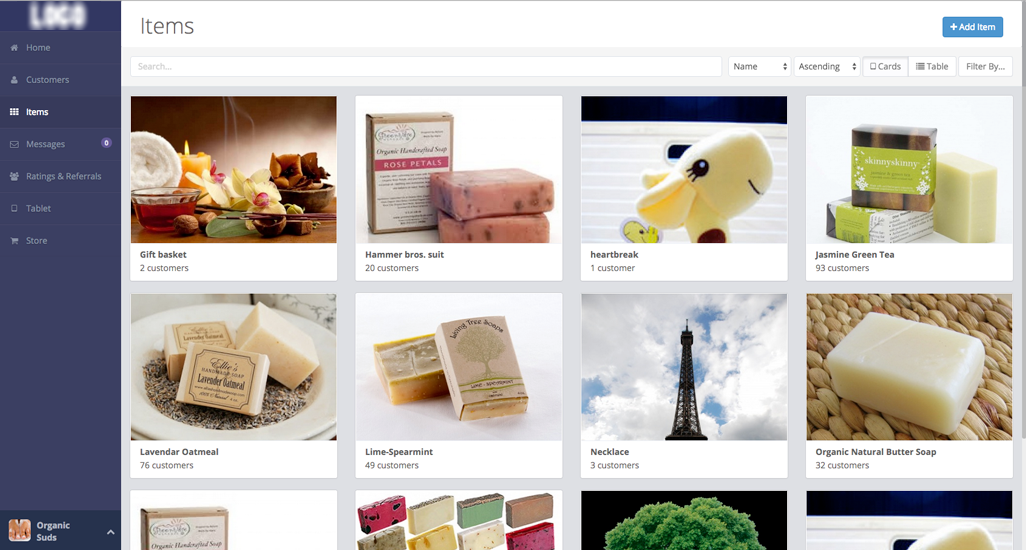Click the Home icon in sidebar
Viewport: 1026px width, 550px height.
14,48
